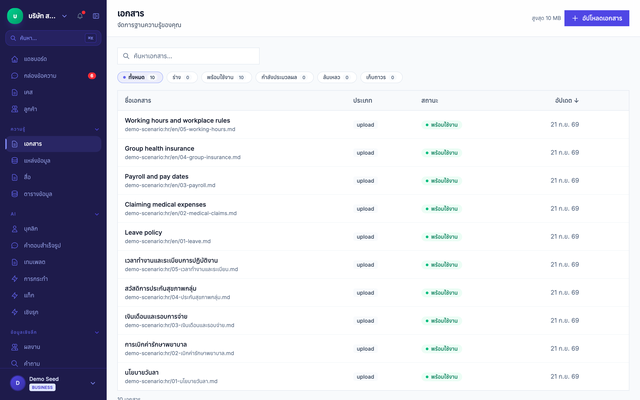Expand the Demo Seed account menu chevron
Image resolution: width=640 pixels, height=400 pixels.
(x=93, y=383)
